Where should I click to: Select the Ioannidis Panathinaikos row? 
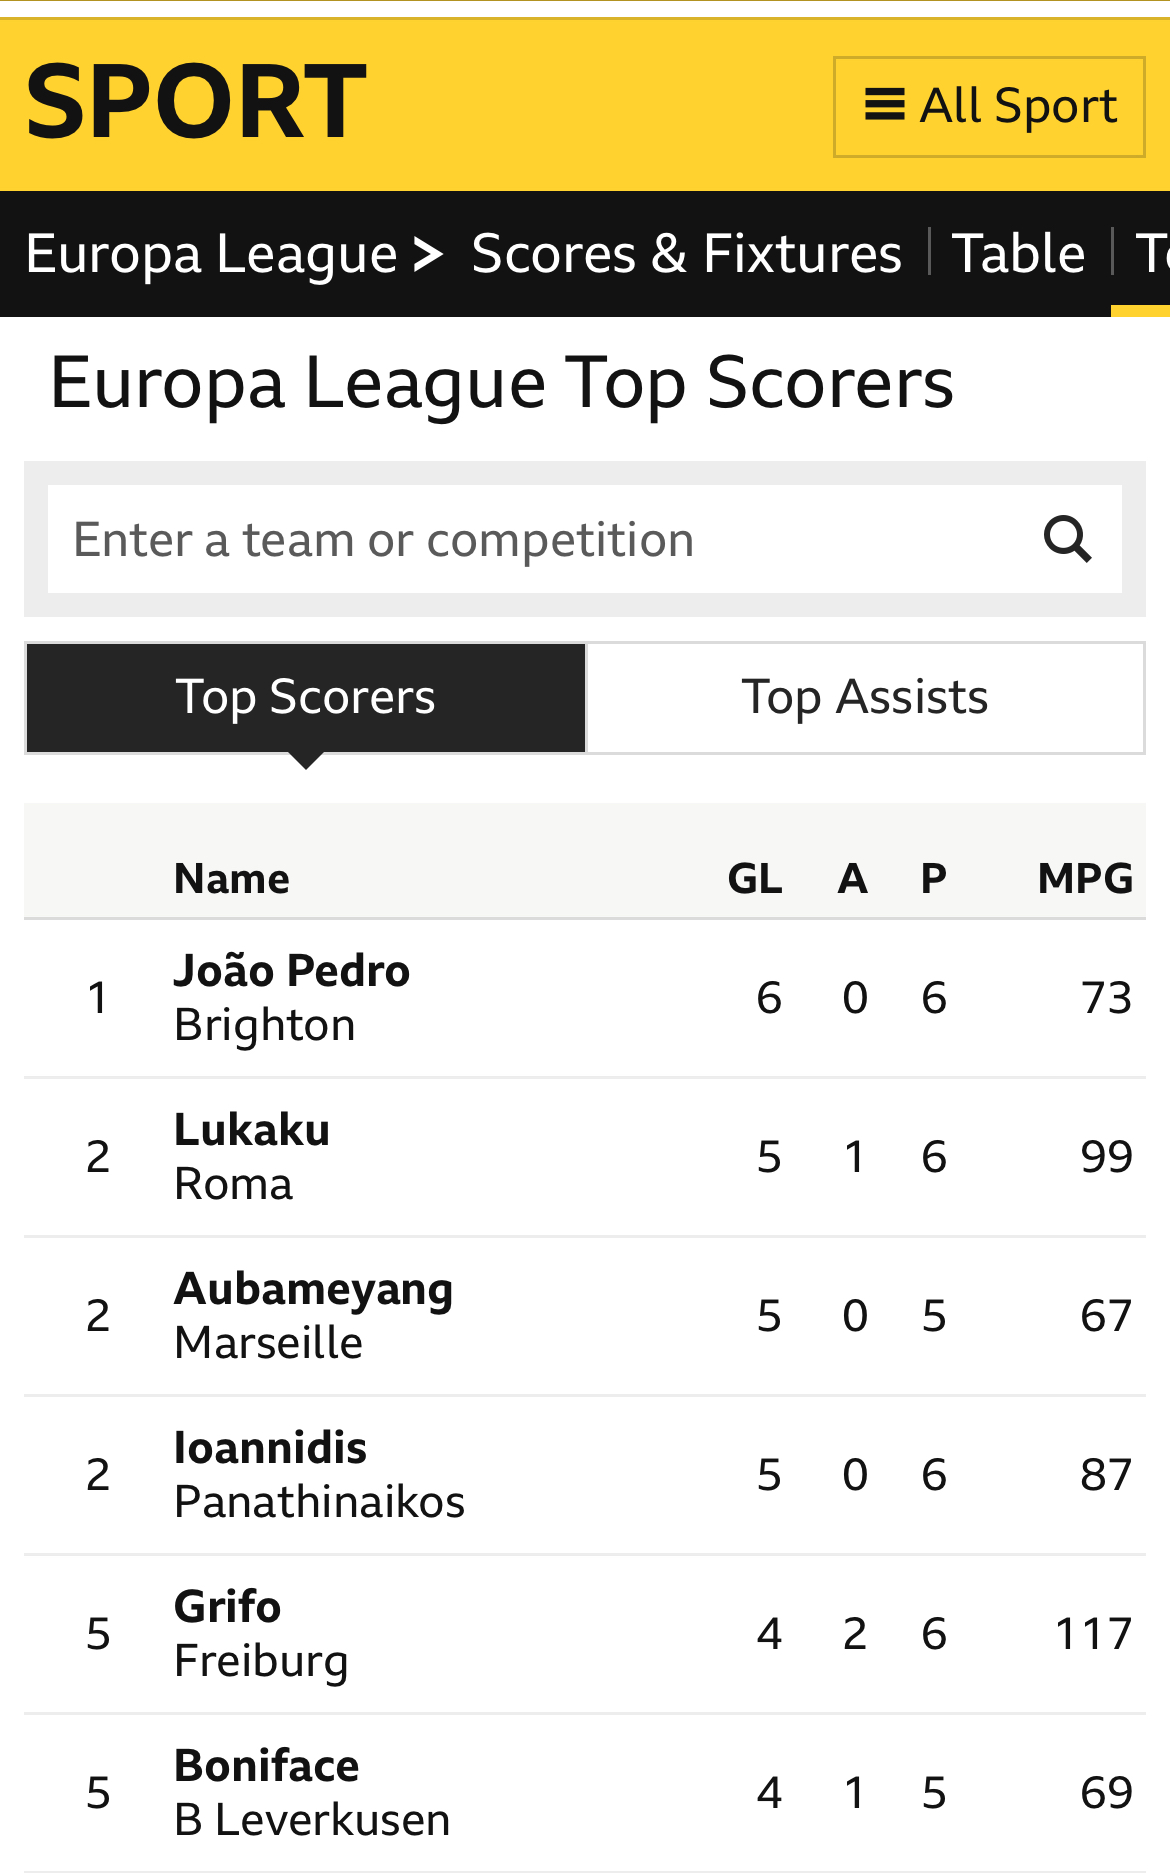(x=585, y=1475)
